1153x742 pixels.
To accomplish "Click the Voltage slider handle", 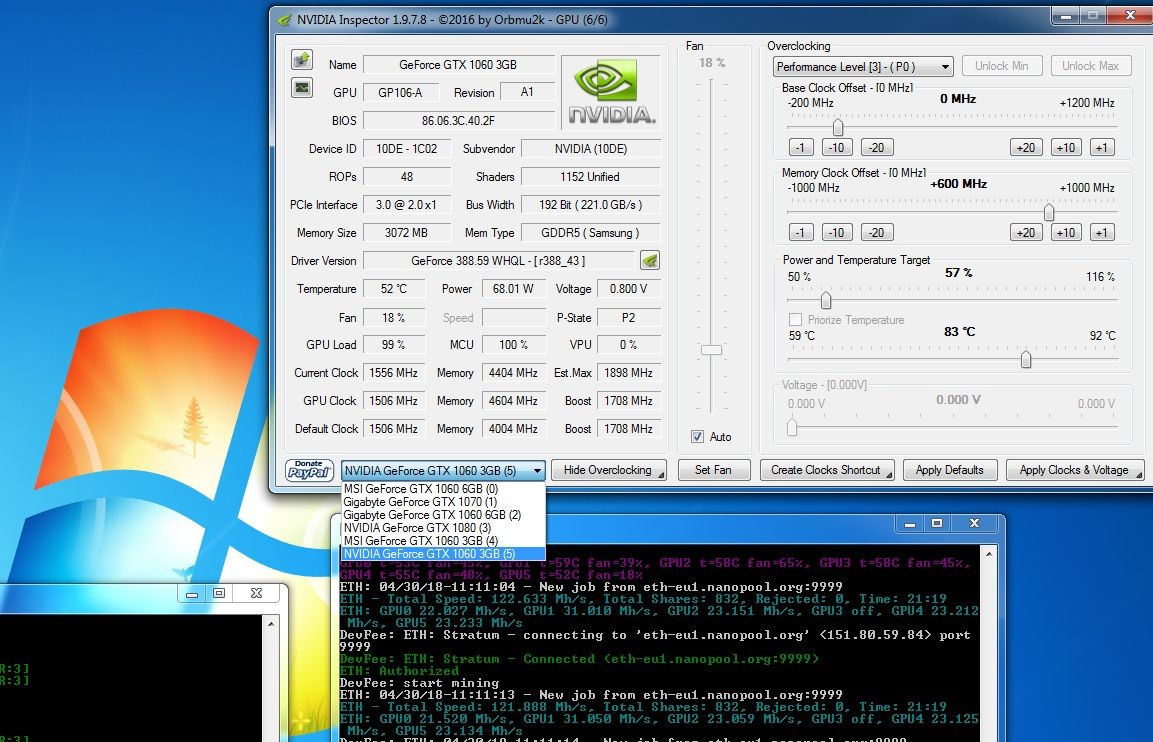I will pyautogui.click(x=792, y=427).
